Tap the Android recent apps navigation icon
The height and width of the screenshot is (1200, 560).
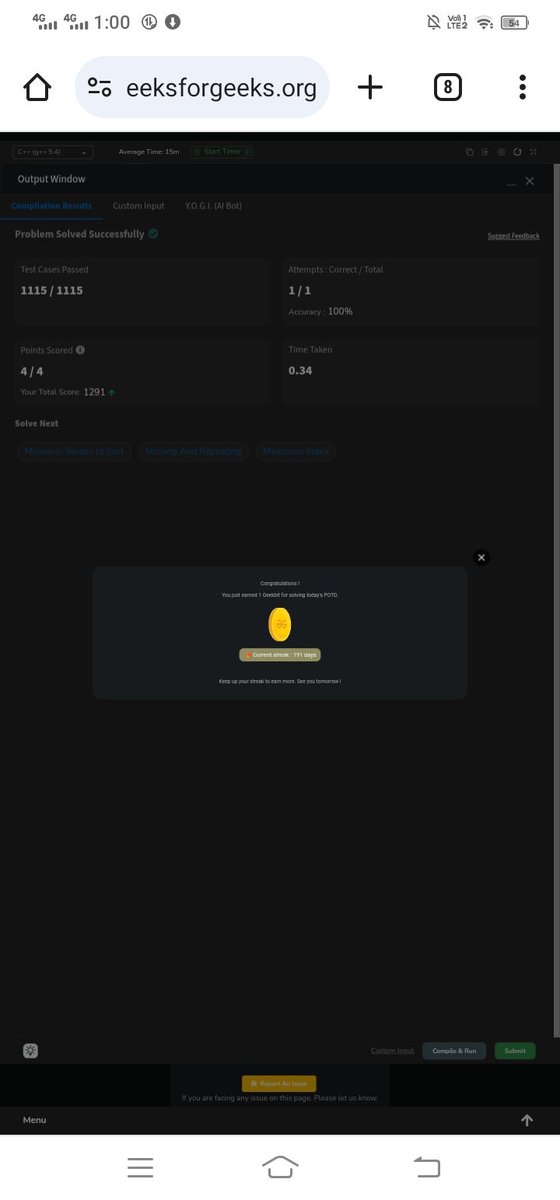(140, 1167)
